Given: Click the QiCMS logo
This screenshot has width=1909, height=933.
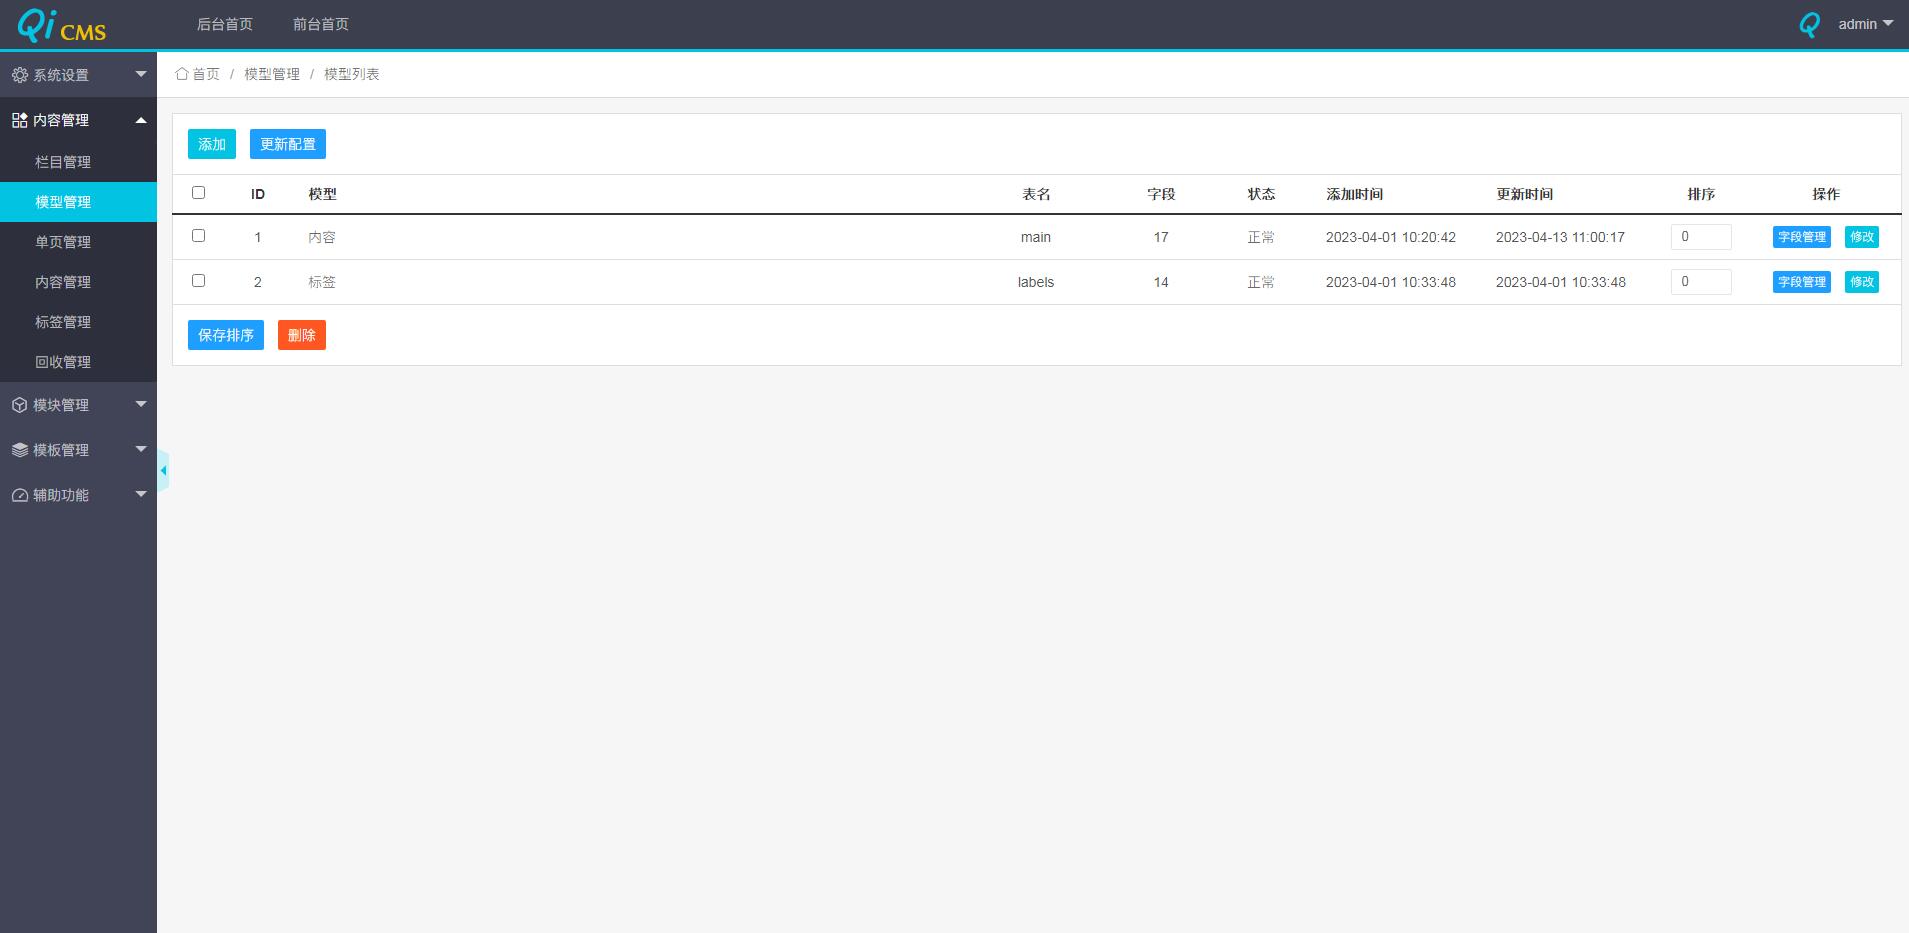Looking at the screenshot, I should pos(61,25).
